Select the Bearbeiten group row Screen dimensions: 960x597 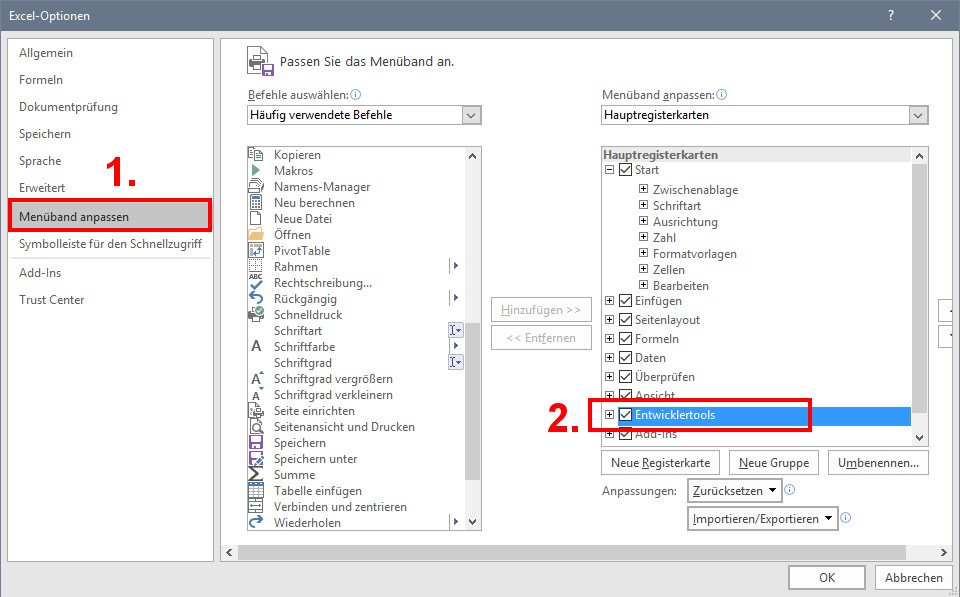681,285
